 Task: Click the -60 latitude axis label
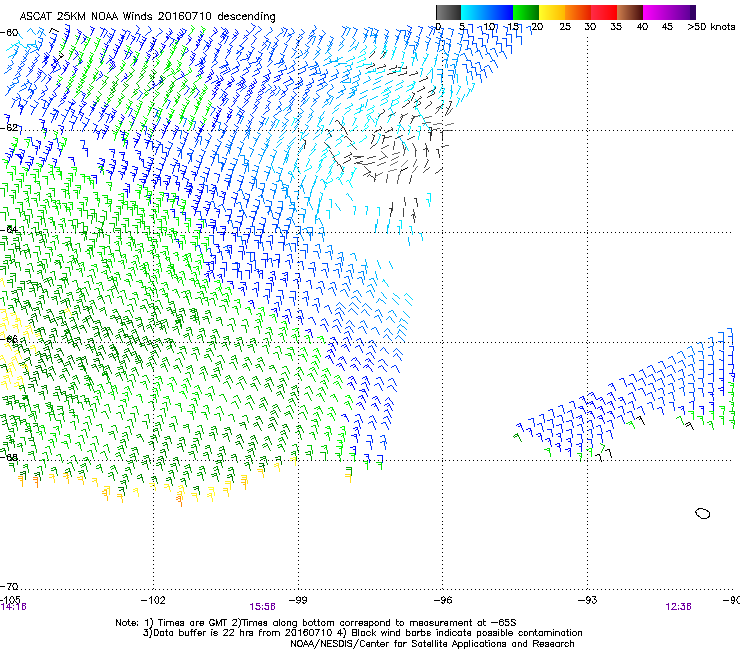[9, 33]
